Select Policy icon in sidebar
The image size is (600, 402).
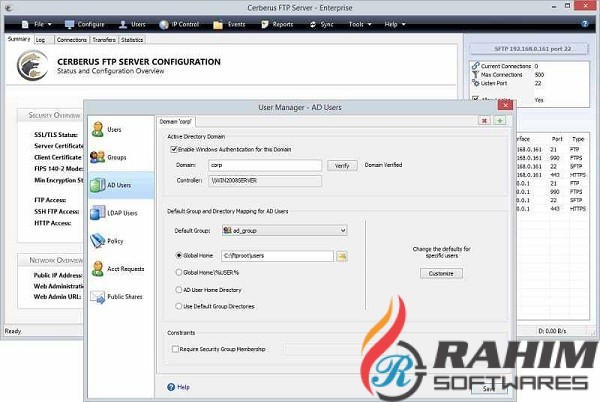pyautogui.click(x=97, y=241)
